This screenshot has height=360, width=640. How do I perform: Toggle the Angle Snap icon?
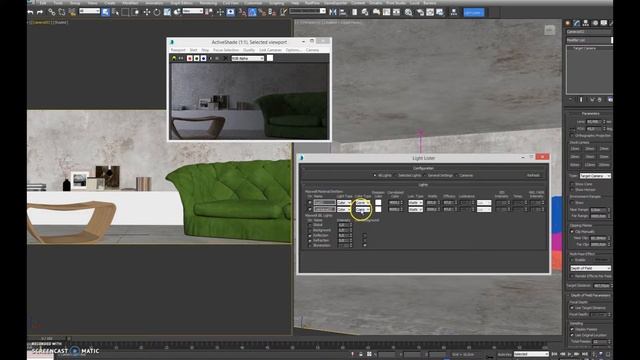252,12
